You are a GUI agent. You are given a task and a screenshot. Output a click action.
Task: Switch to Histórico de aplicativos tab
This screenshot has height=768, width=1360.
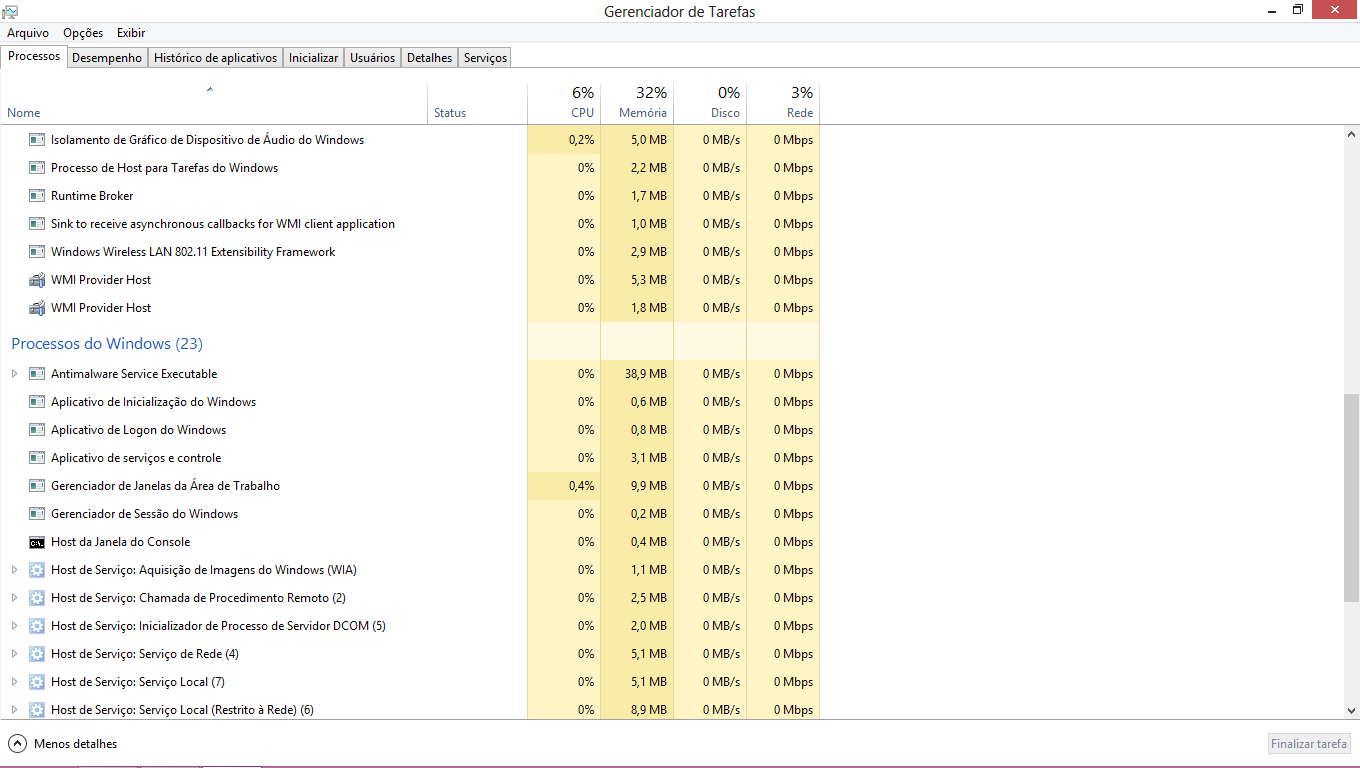(215, 58)
